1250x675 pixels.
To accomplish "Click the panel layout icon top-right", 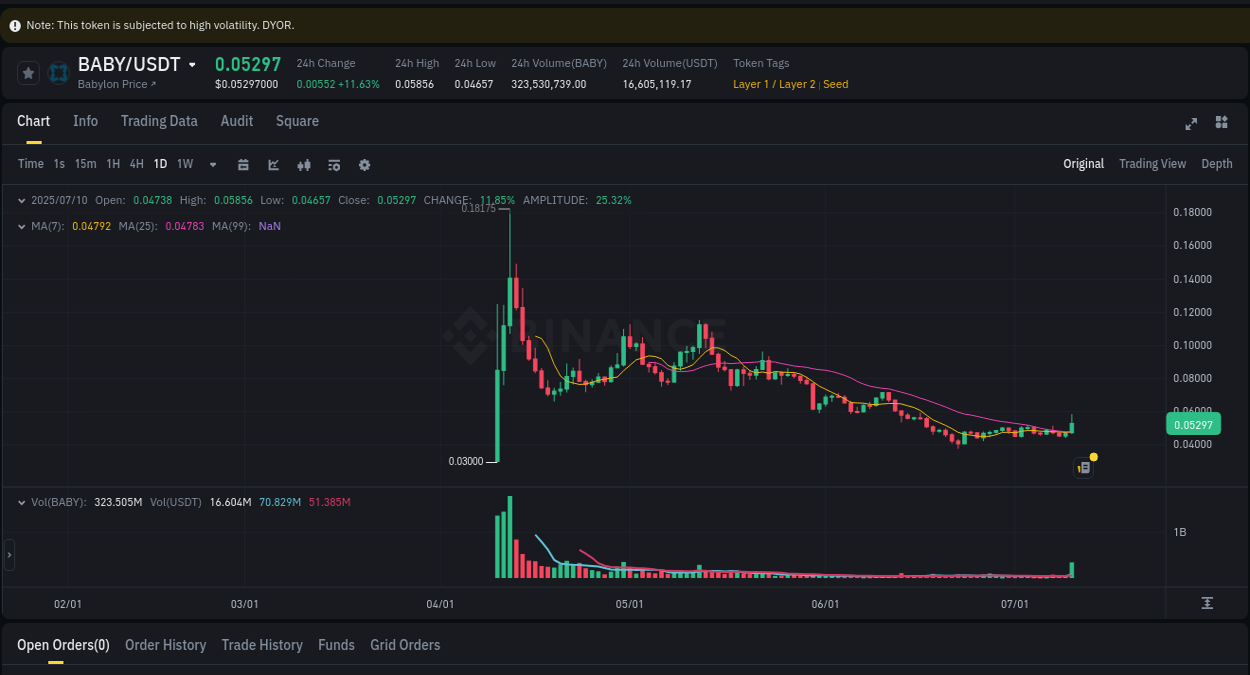I will [x=1221, y=122].
